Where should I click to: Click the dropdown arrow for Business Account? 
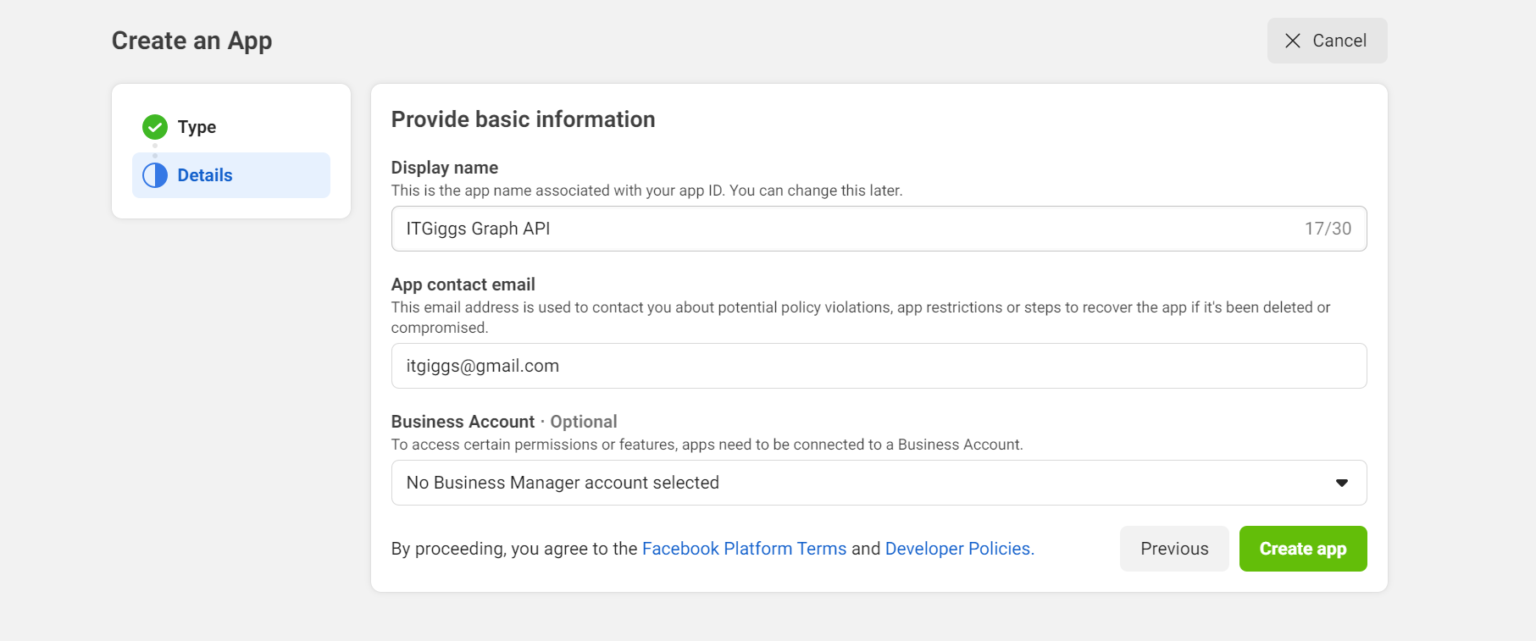click(x=1342, y=483)
